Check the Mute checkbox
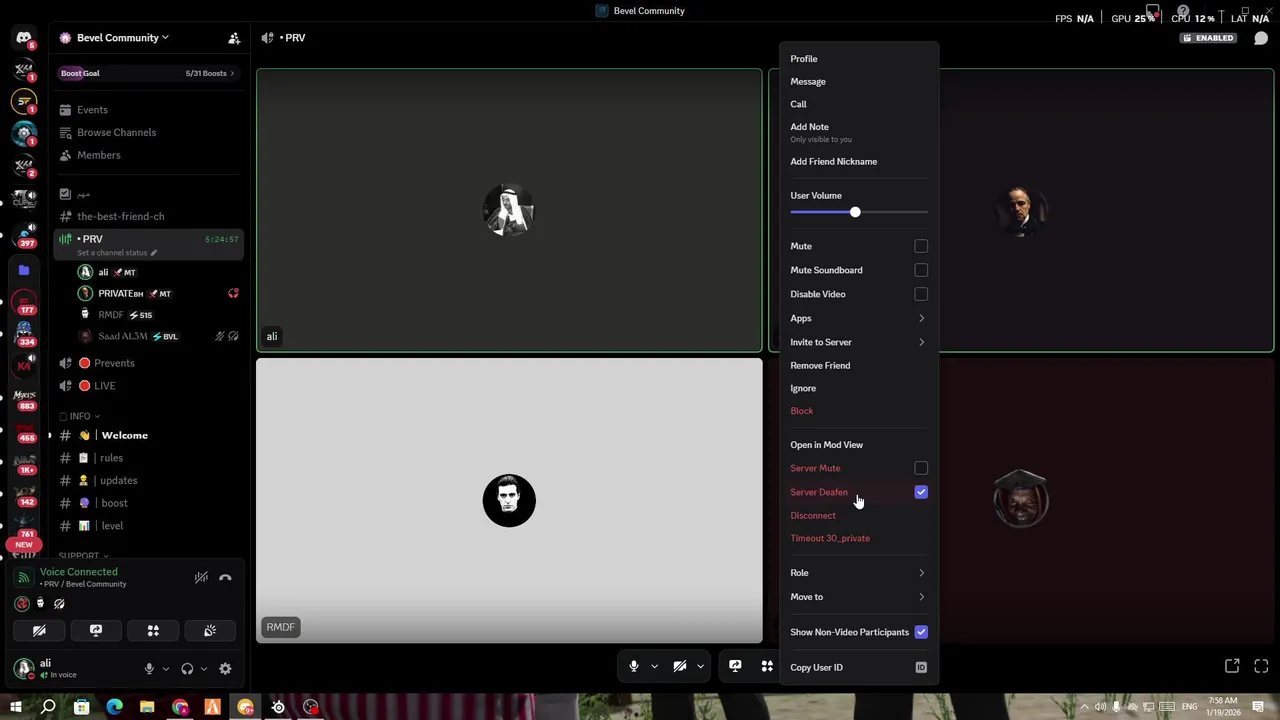Viewport: 1280px width, 720px height. pos(921,246)
